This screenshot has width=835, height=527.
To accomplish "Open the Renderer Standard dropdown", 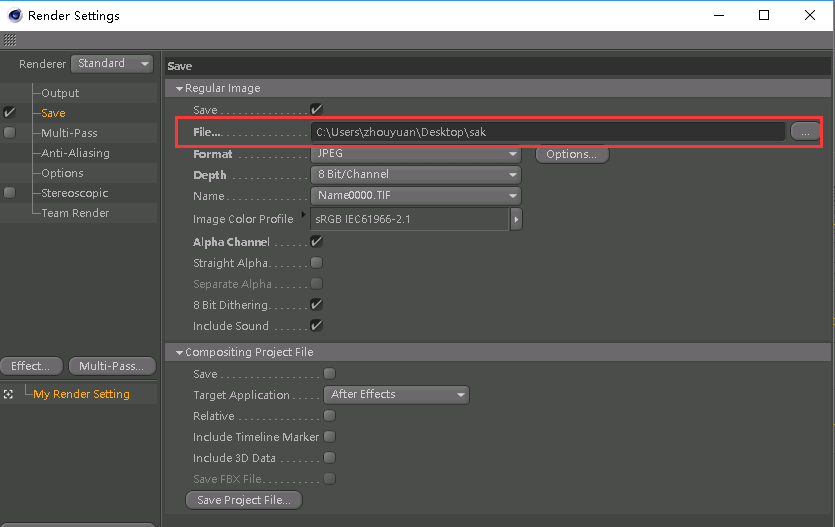I will (112, 64).
